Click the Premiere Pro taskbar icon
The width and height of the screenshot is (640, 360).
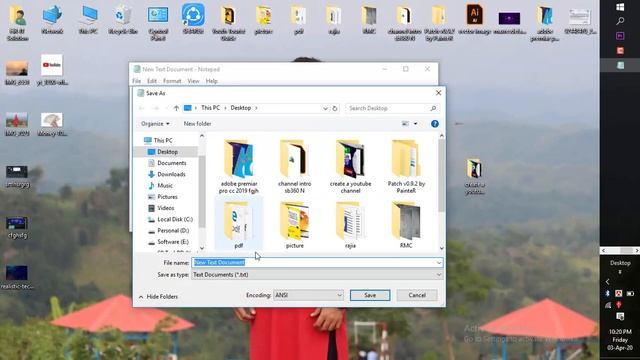[x=620, y=36]
